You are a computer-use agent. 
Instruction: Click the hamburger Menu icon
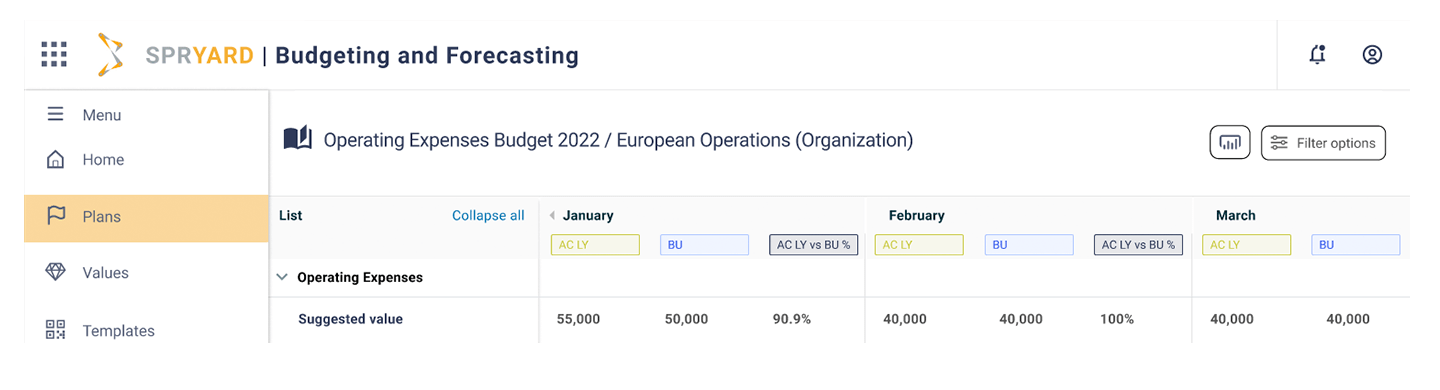[x=56, y=115]
